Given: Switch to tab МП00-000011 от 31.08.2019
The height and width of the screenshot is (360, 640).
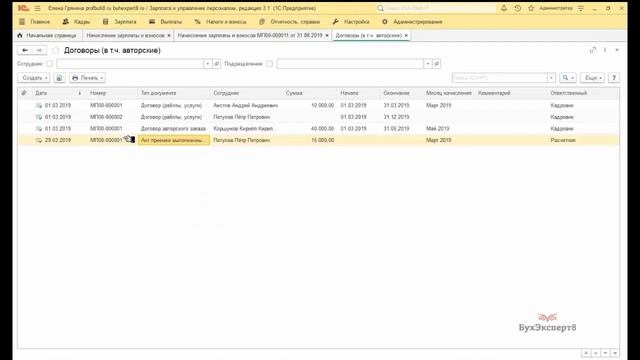Looking at the screenshot, I should [x=250, y=36].
